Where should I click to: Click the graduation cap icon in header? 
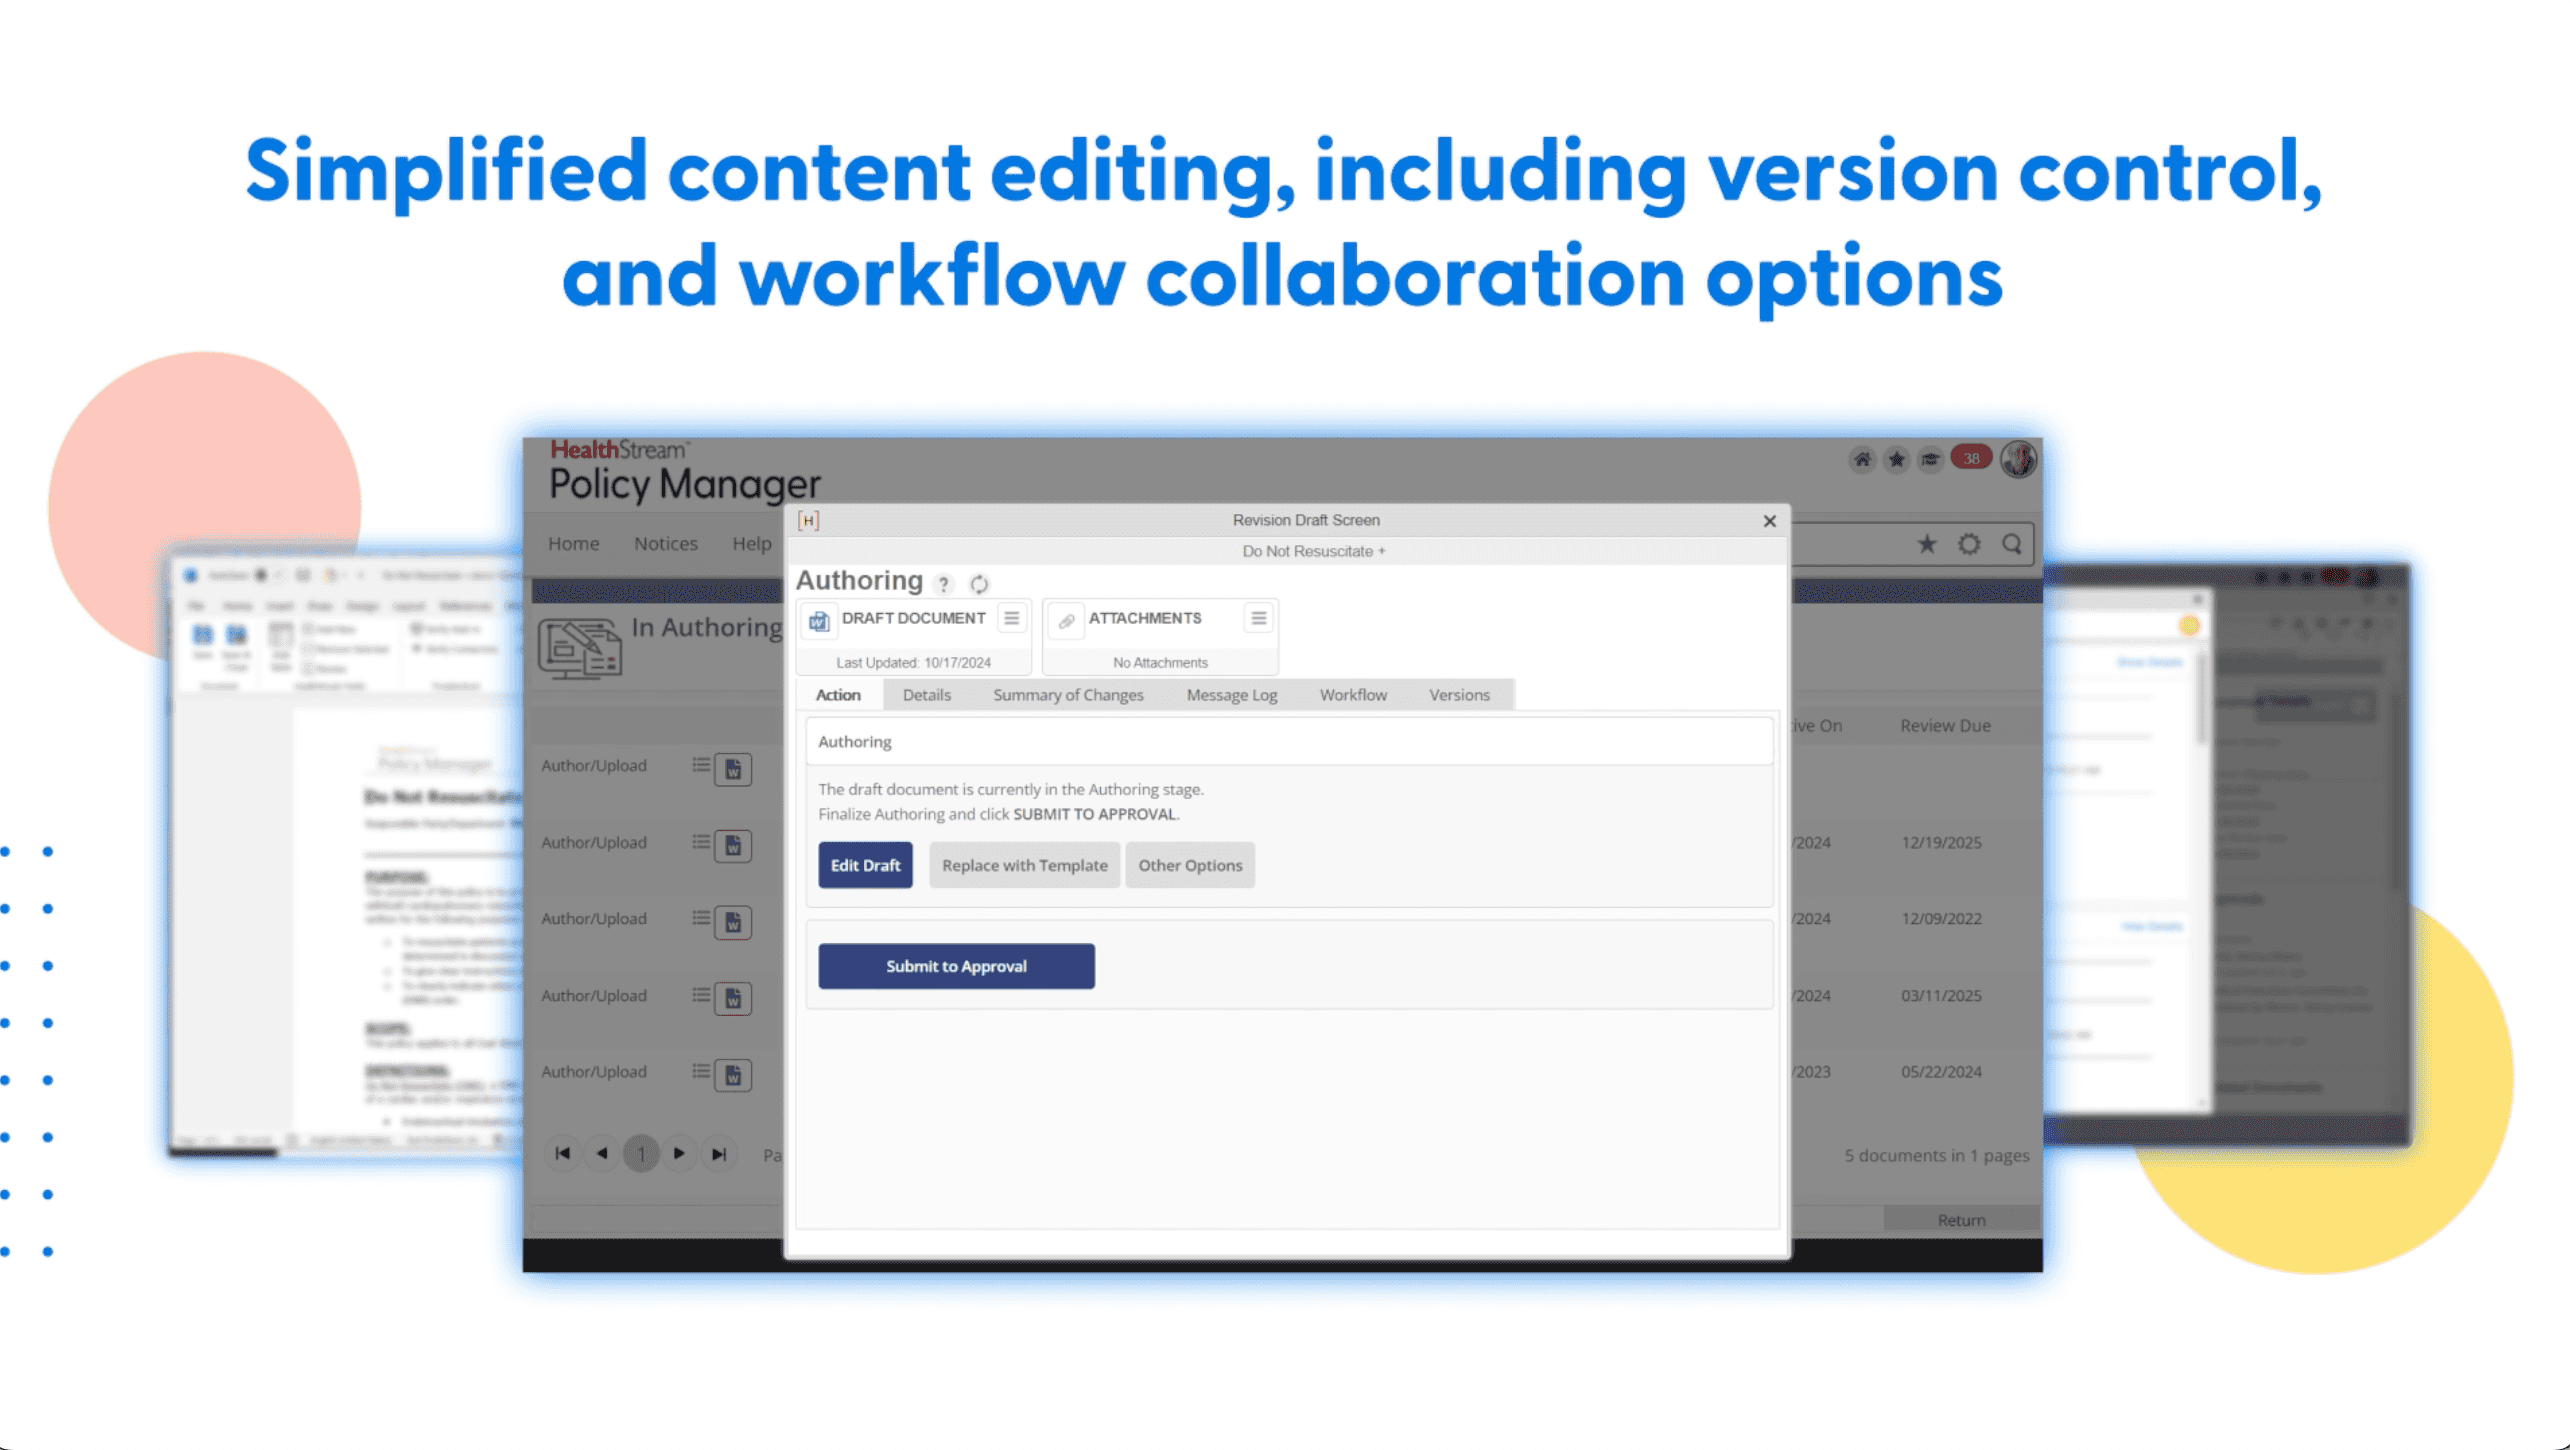click(1930, 459)
